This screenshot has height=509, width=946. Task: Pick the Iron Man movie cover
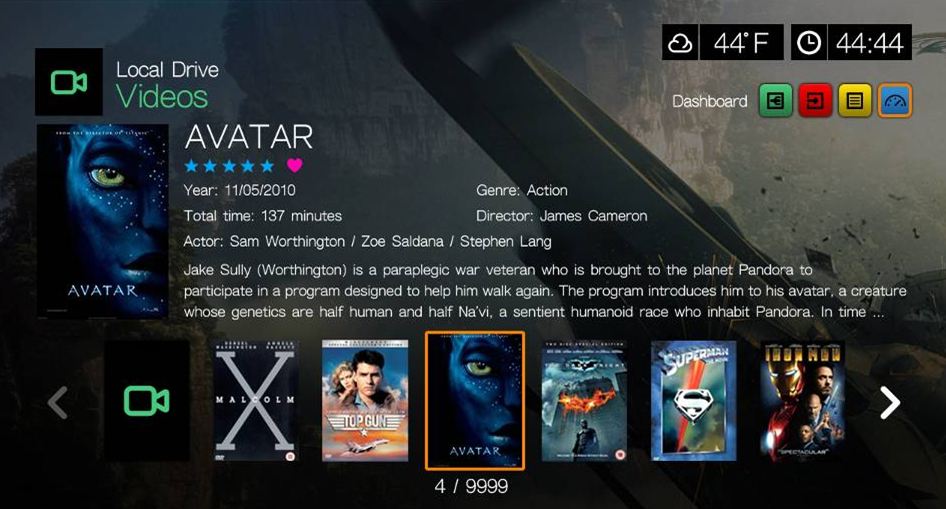pos(802,401)
